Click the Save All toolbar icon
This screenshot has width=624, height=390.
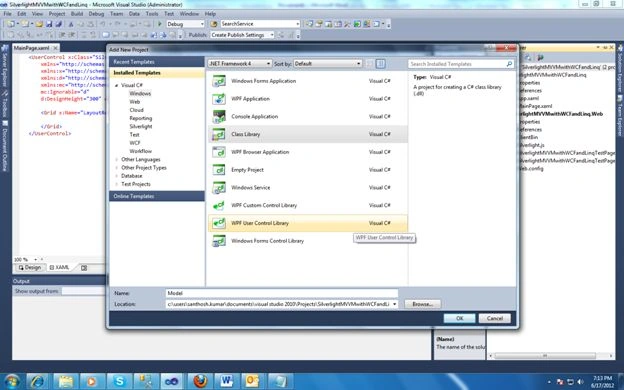point(58,24)
